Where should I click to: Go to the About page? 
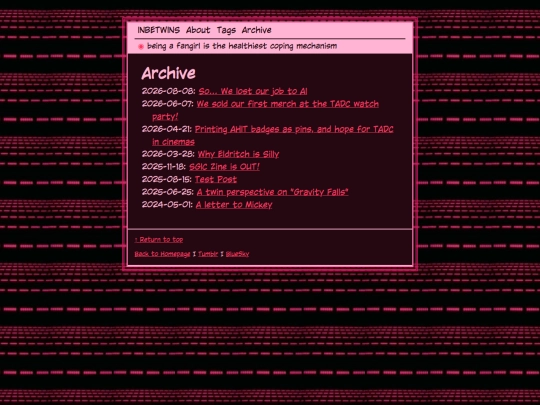click(198, 30)
